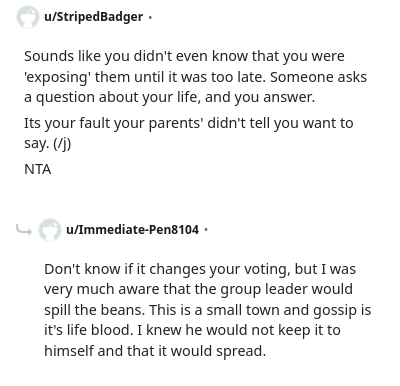Open the u/Immediate-Pen8104 profile link

[x=132, y=230]
